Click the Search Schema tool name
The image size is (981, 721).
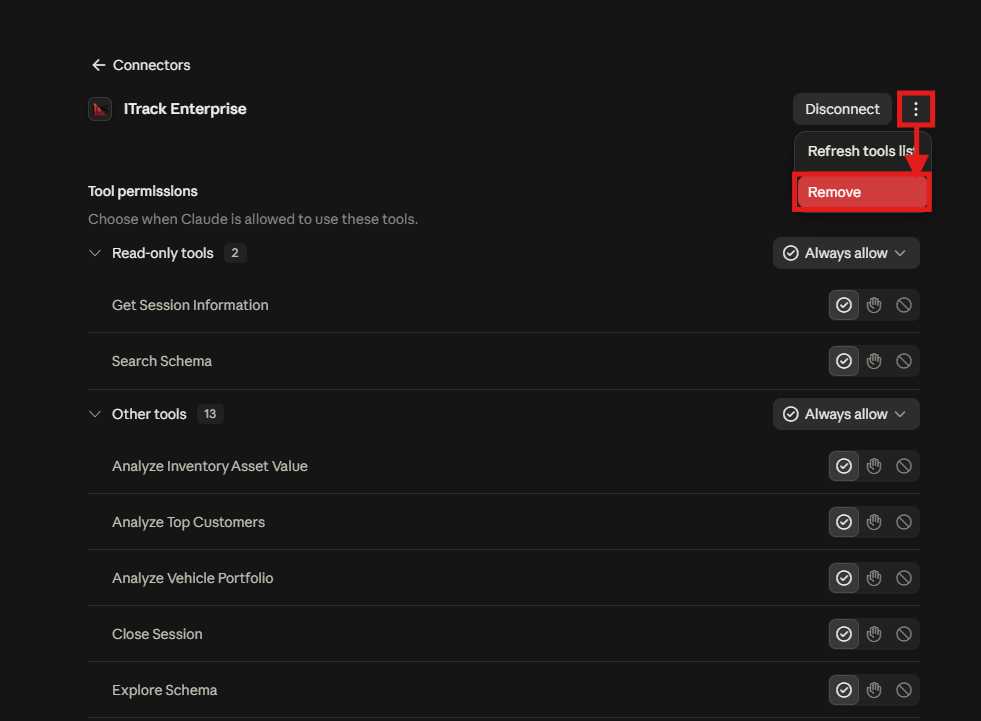pyautogui.click(x=162, y=361)
